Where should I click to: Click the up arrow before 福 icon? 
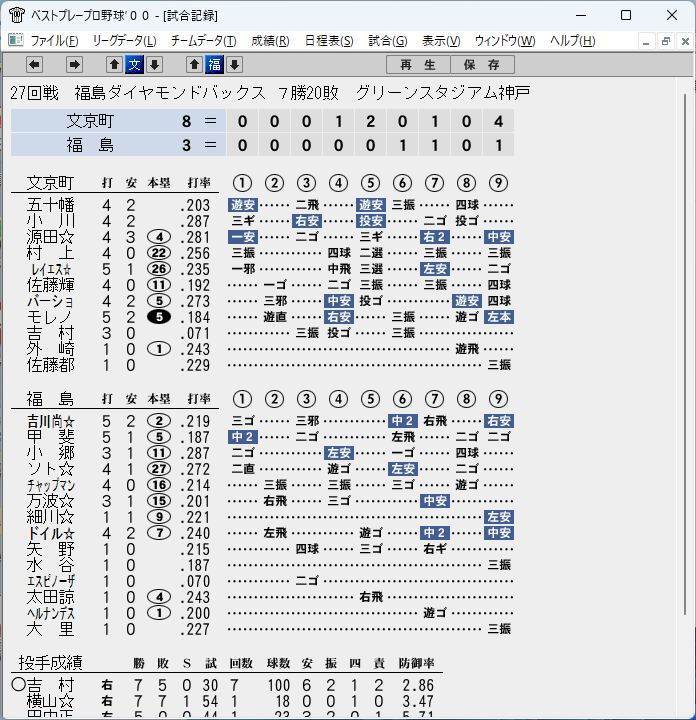pyautogui.click(x=194, y=65)
